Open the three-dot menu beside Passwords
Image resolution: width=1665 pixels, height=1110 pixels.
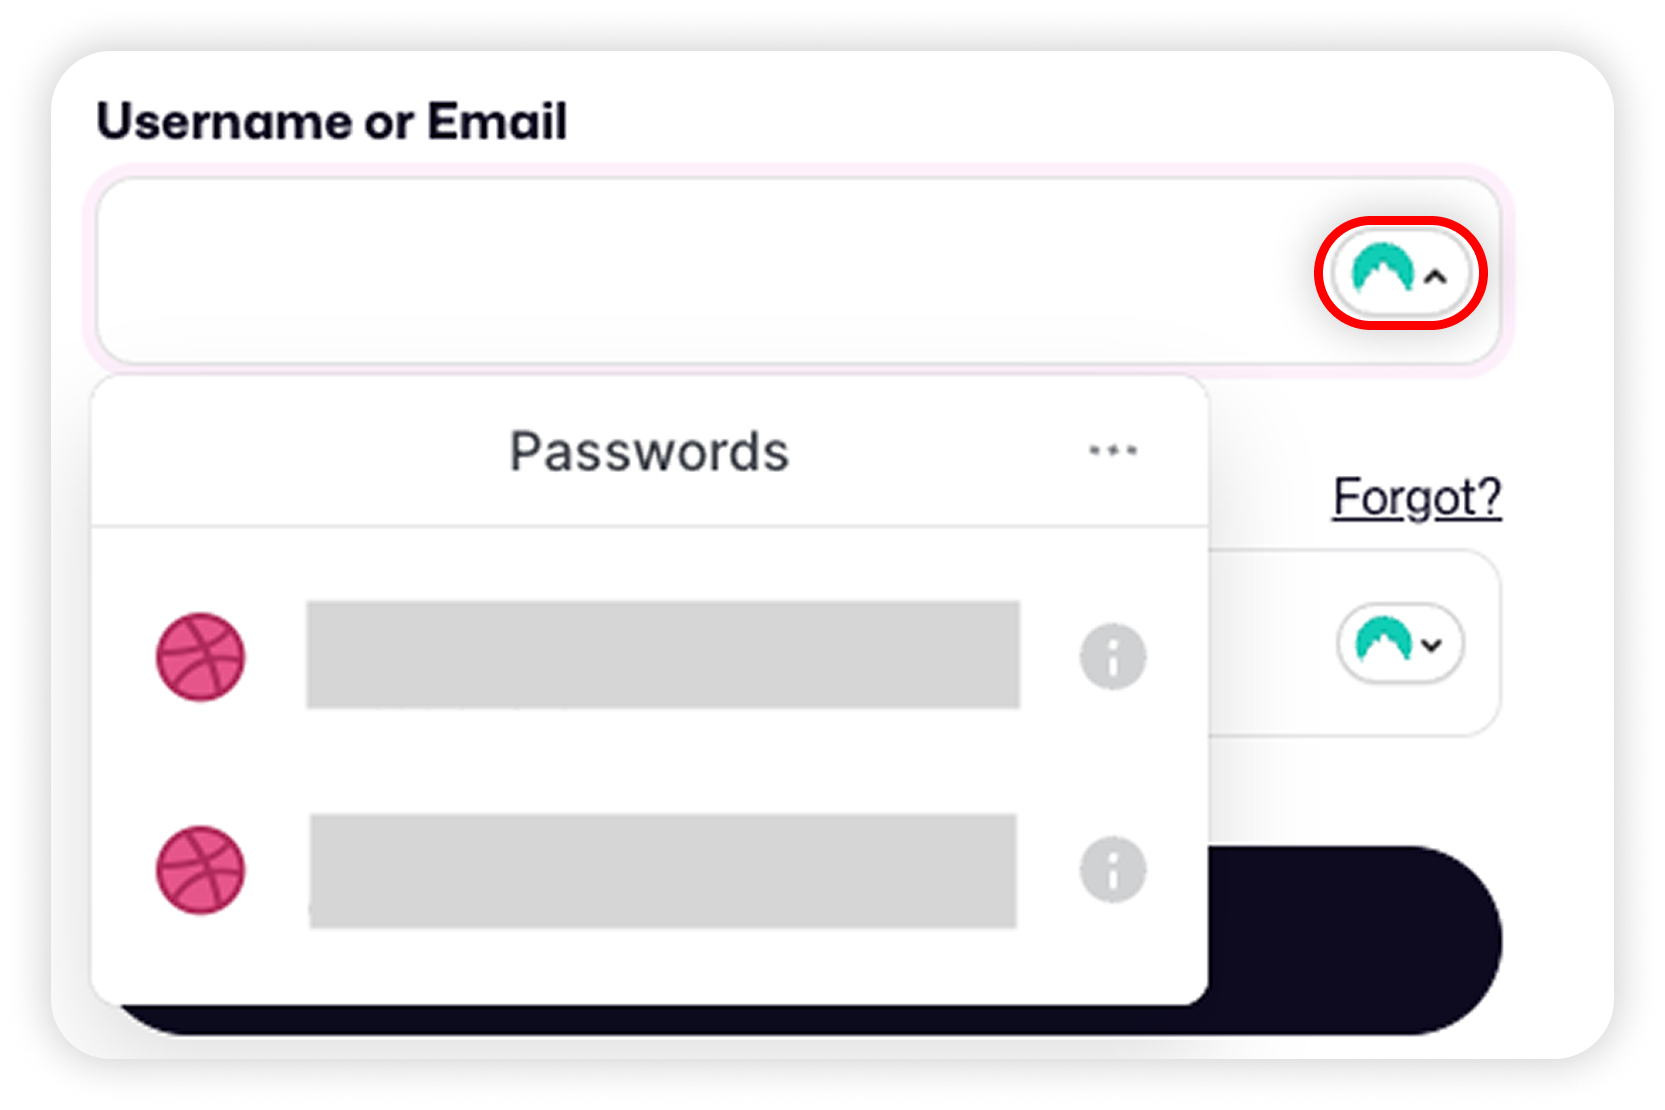coord(1113,451)
